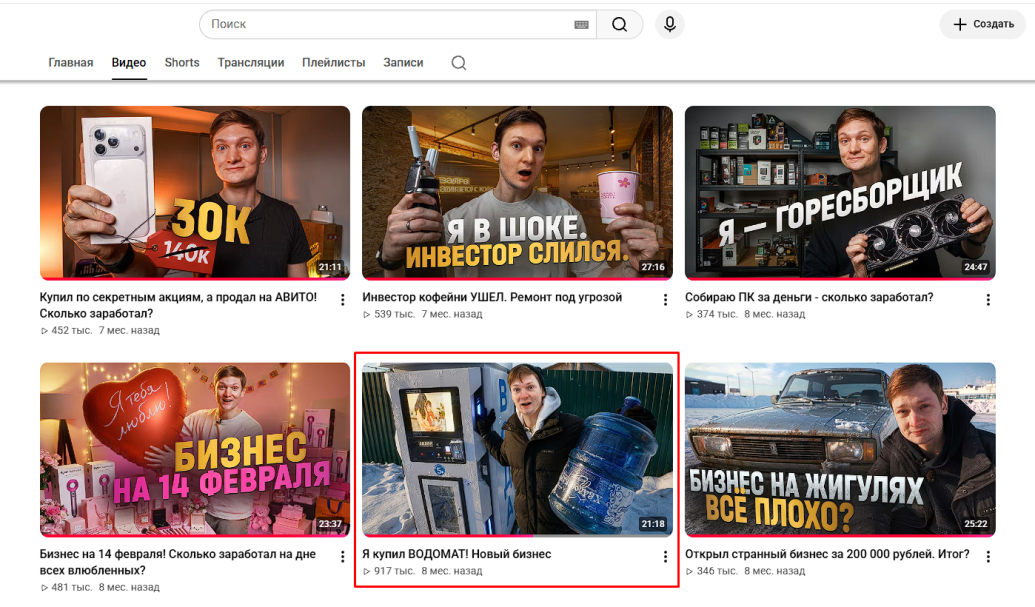Screen dimensions: 1035x607
Task: Start voice search with the microphone icon
Action: (669, 24)
